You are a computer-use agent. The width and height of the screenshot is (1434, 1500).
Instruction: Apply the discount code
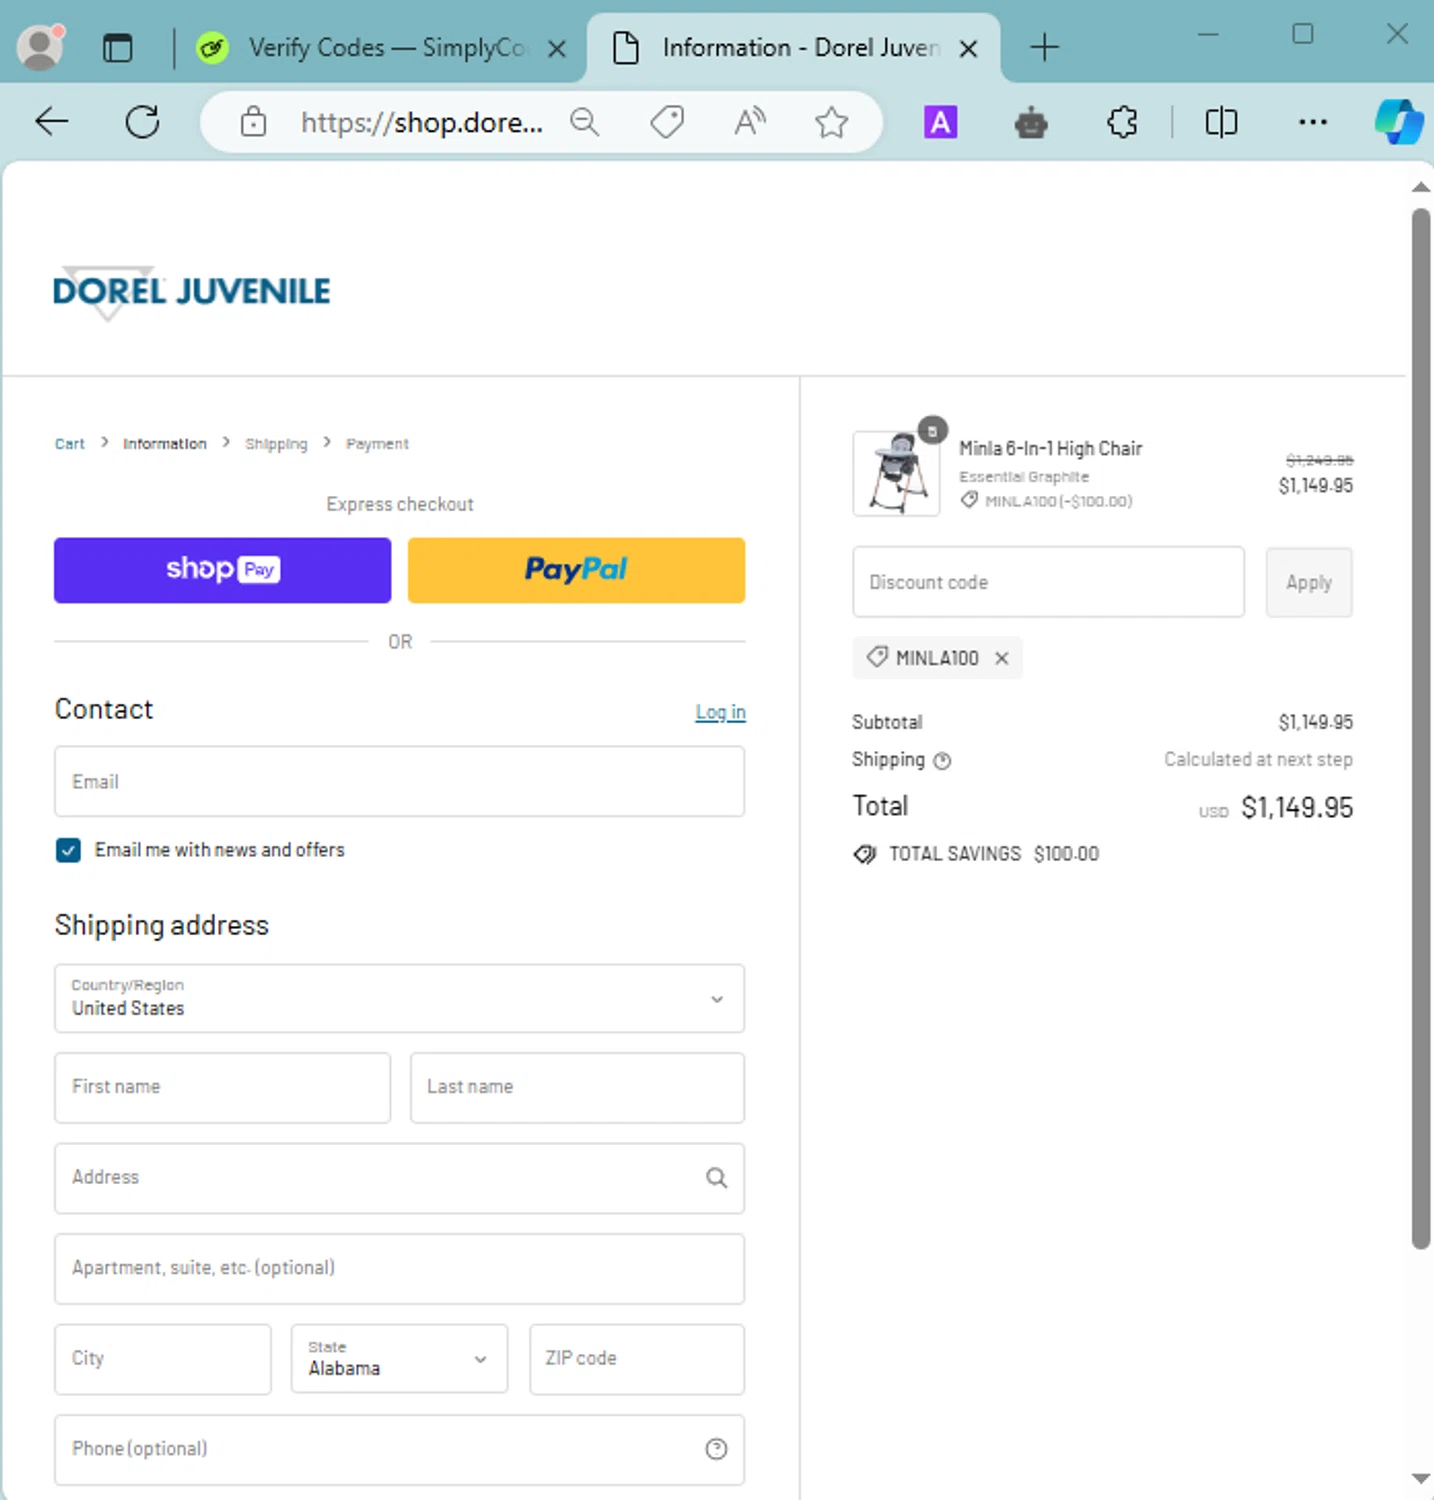[1309, 582]
